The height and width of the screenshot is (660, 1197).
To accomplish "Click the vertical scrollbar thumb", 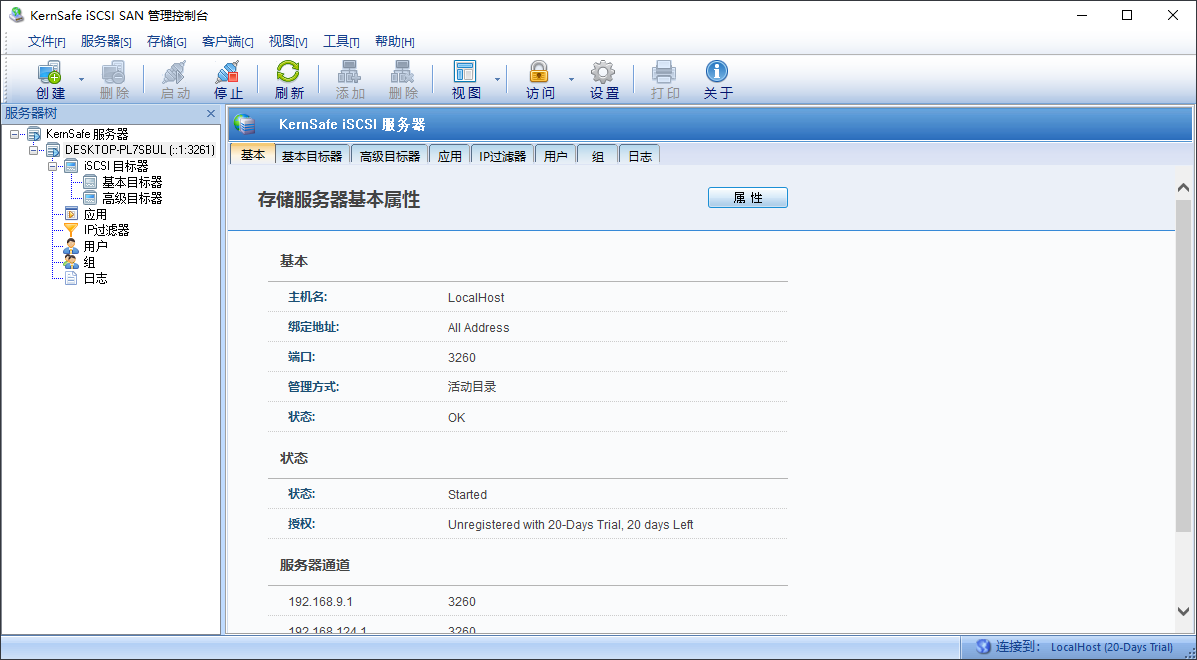I will [1183, 364].
